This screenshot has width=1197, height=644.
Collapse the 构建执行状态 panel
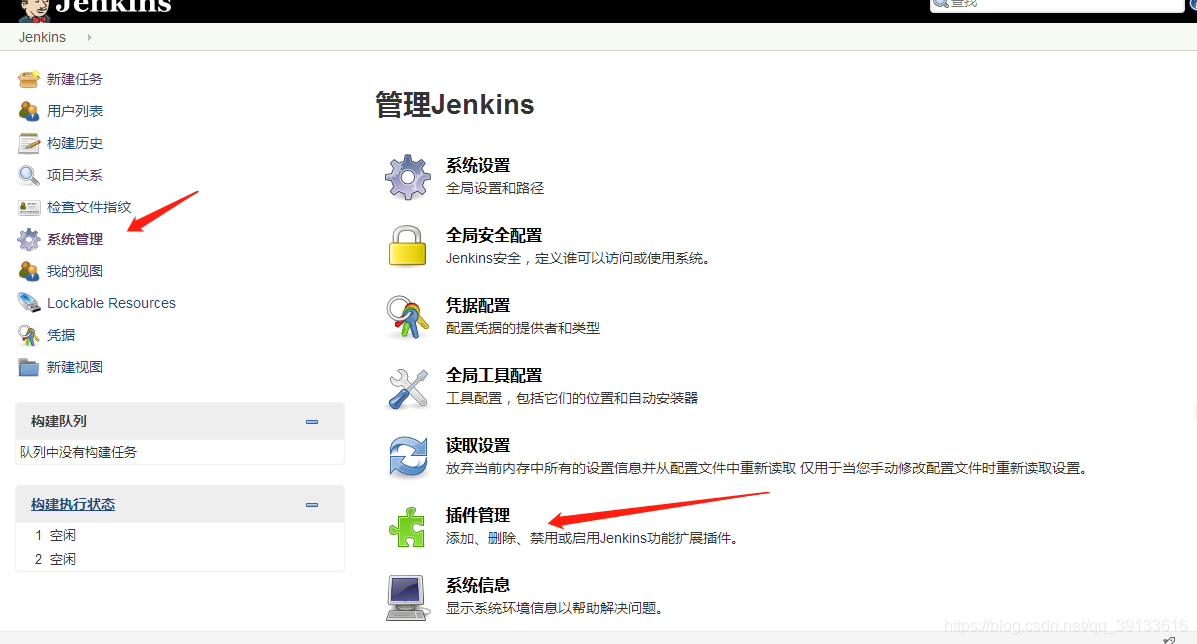click(x=311, y=505)
